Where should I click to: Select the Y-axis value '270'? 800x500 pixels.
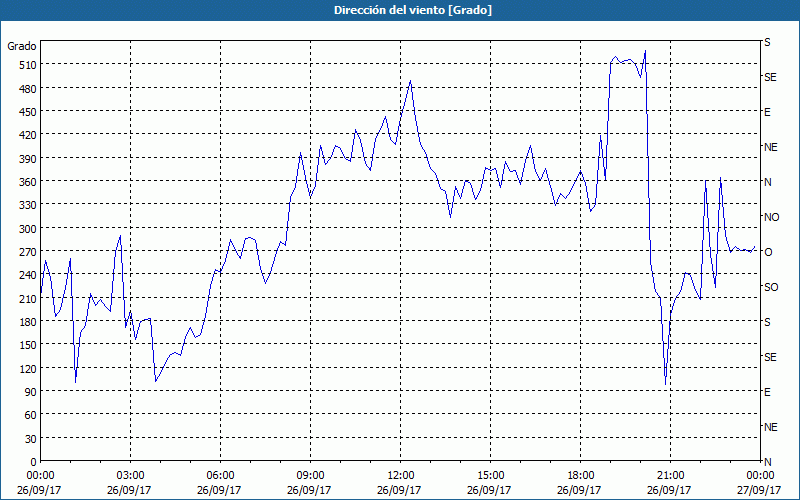[x=28, y=252]
